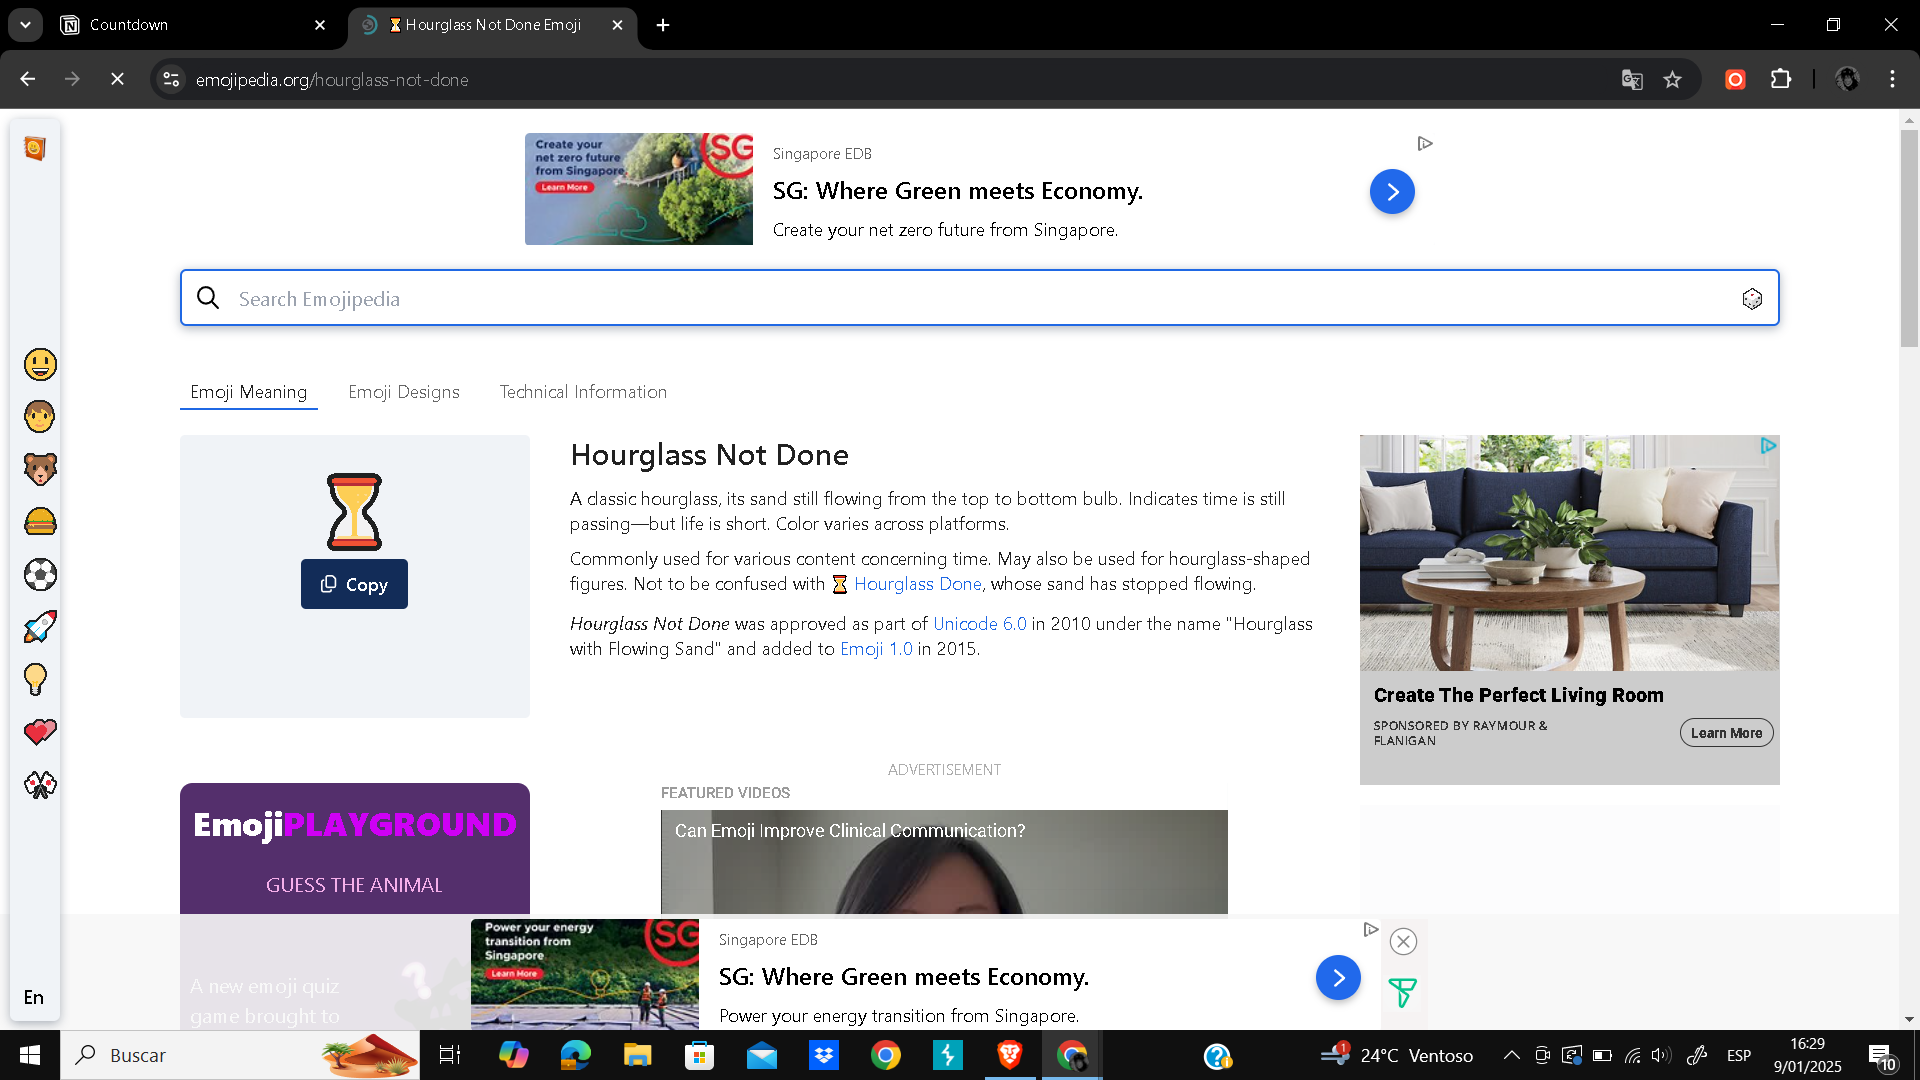Stop loading the page

117,79
